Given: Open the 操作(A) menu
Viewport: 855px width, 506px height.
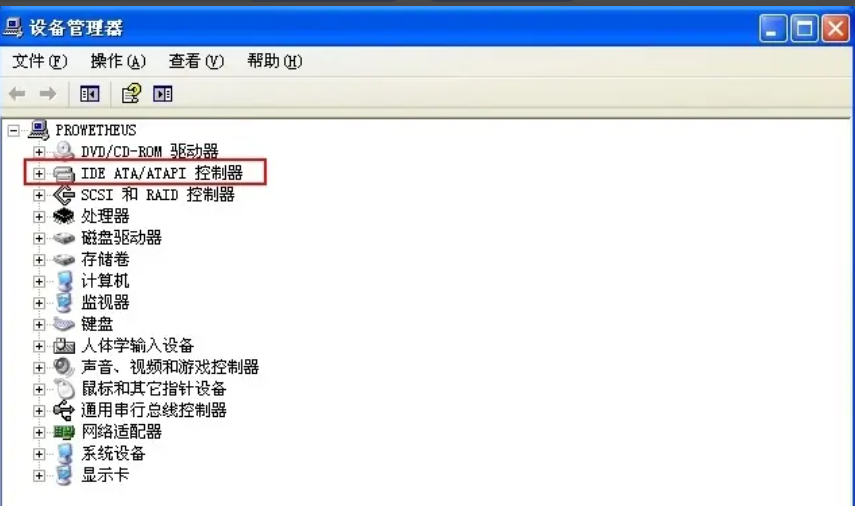Looking at the screenshot, I should click(x=118, y=61).
